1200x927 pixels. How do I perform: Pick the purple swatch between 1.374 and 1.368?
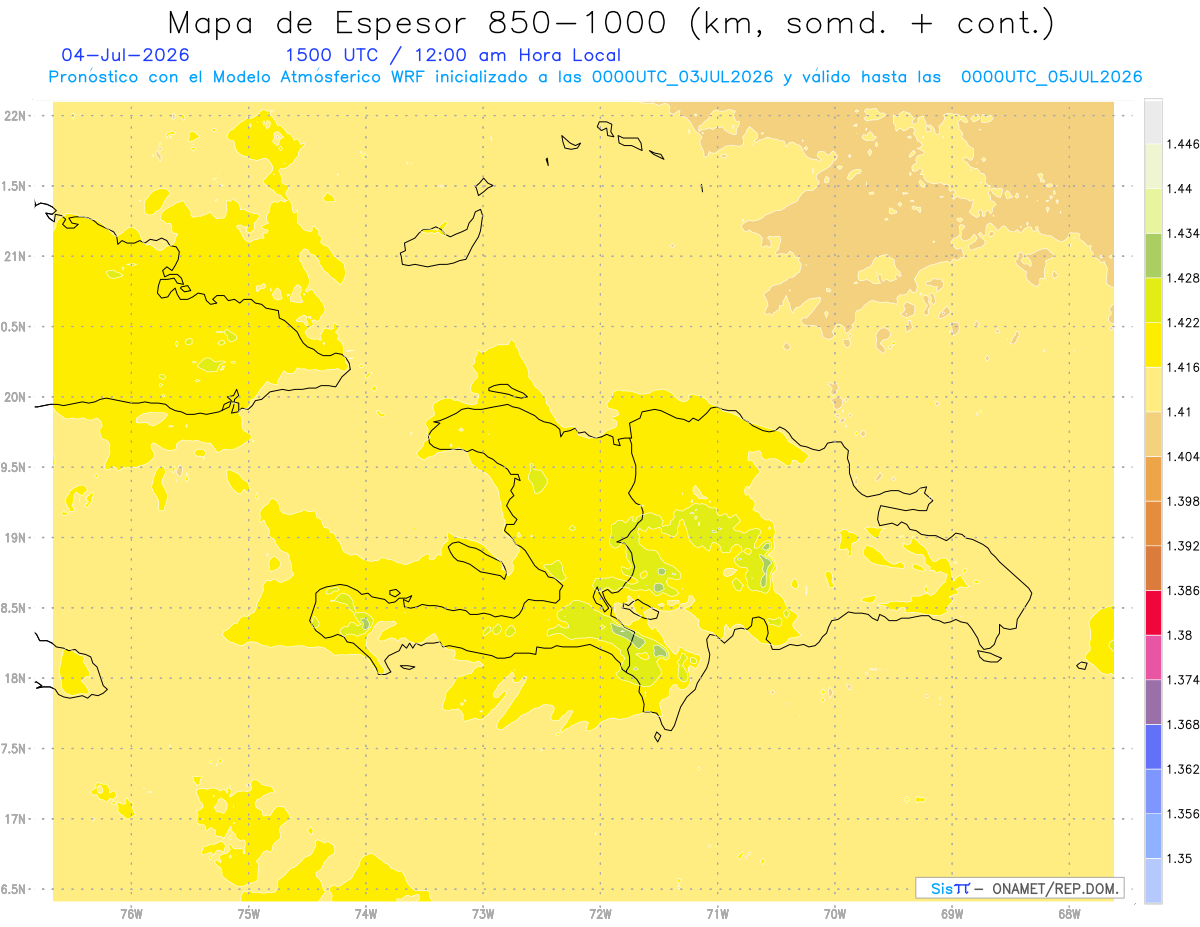coord(1153,701)
